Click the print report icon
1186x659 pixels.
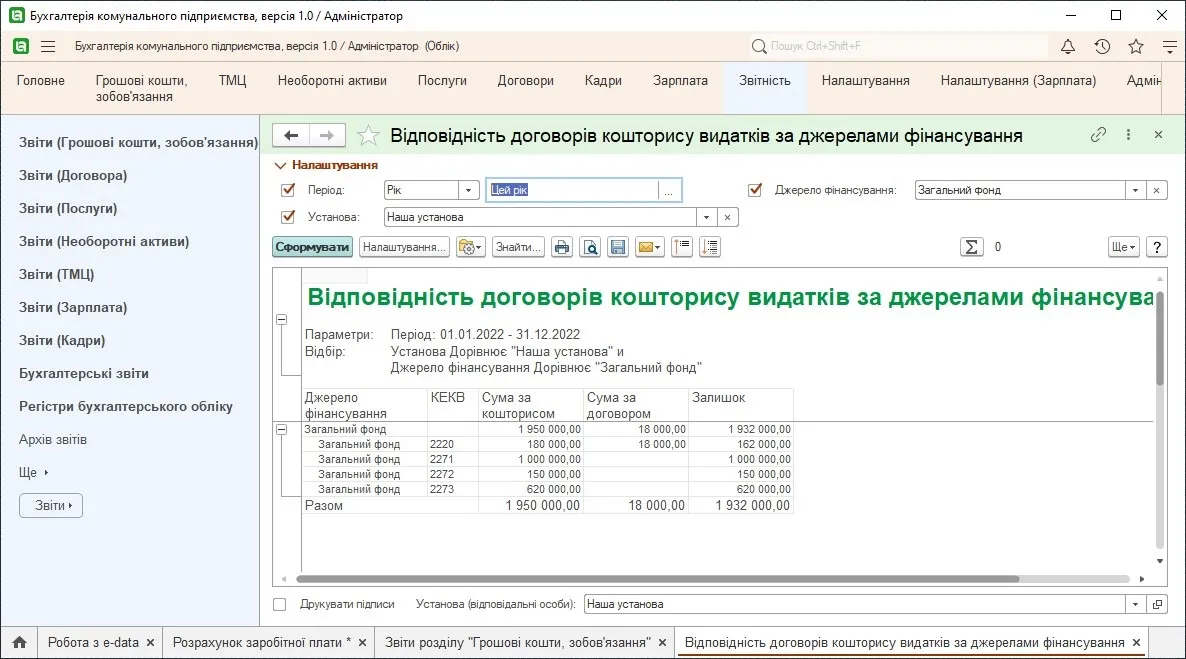(562, 247)
